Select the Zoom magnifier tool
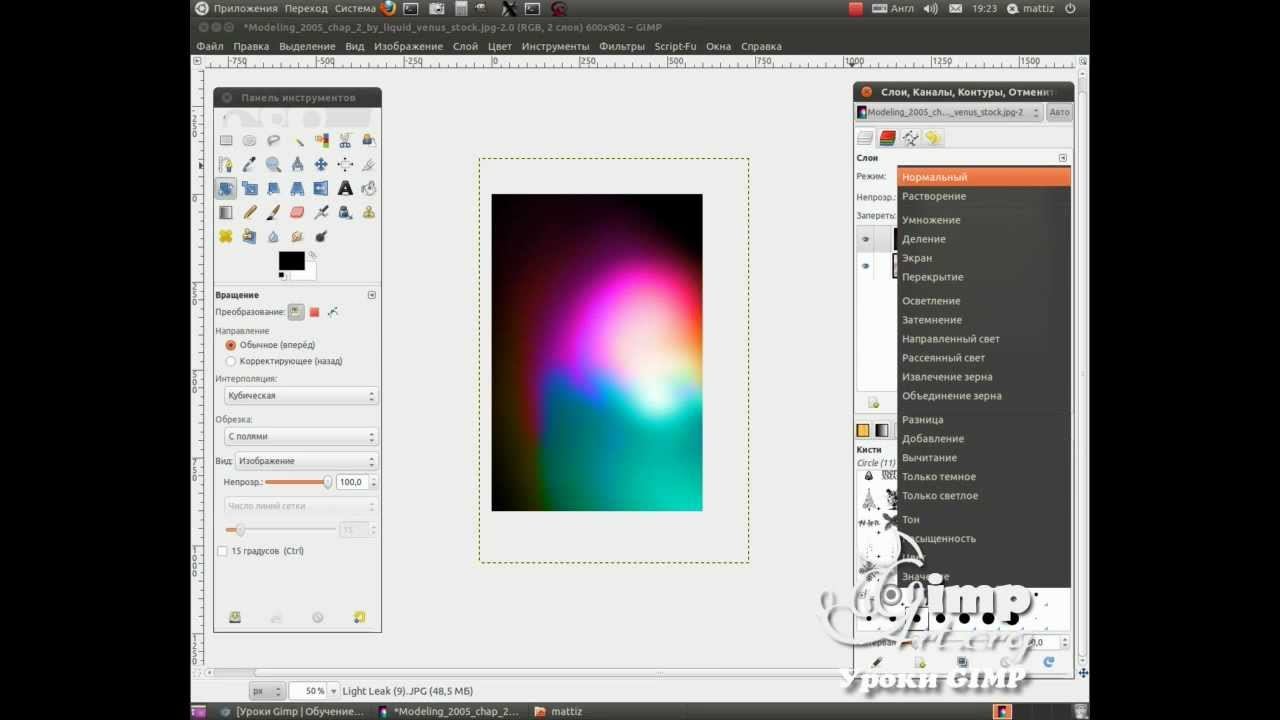The height and width of the screenshot is (720, 1280). pos(273,164)
